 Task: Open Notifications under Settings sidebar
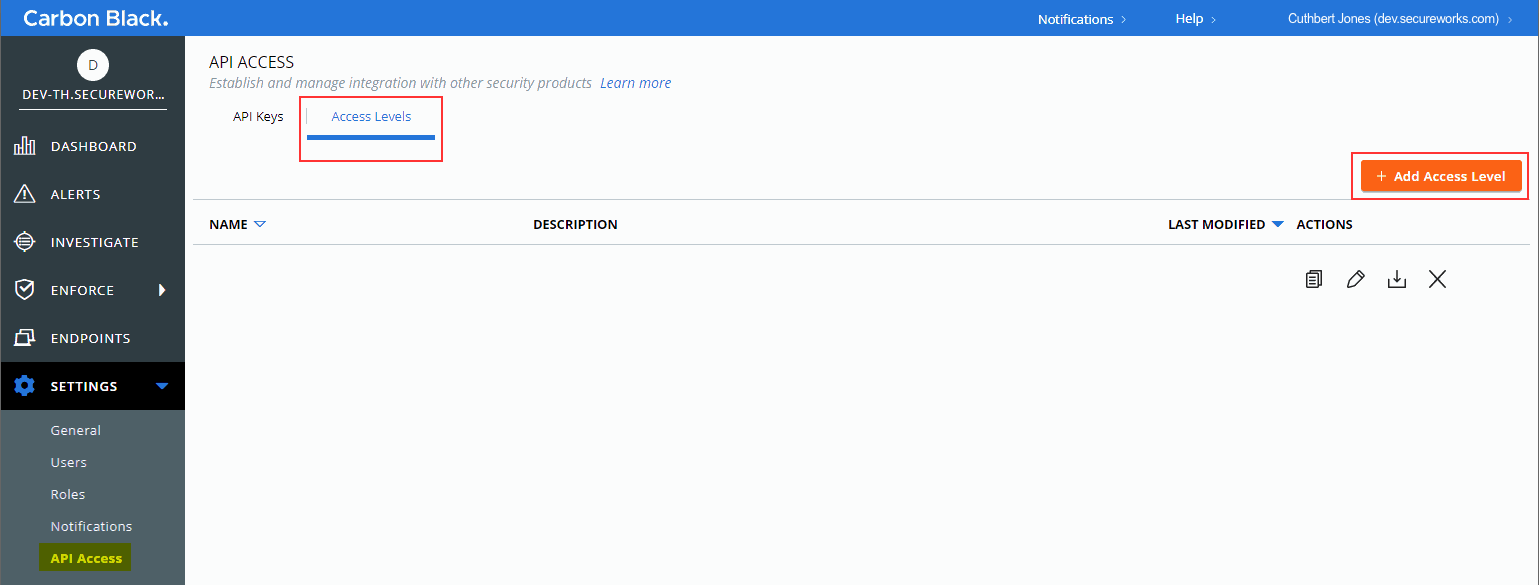pos(91,526)
